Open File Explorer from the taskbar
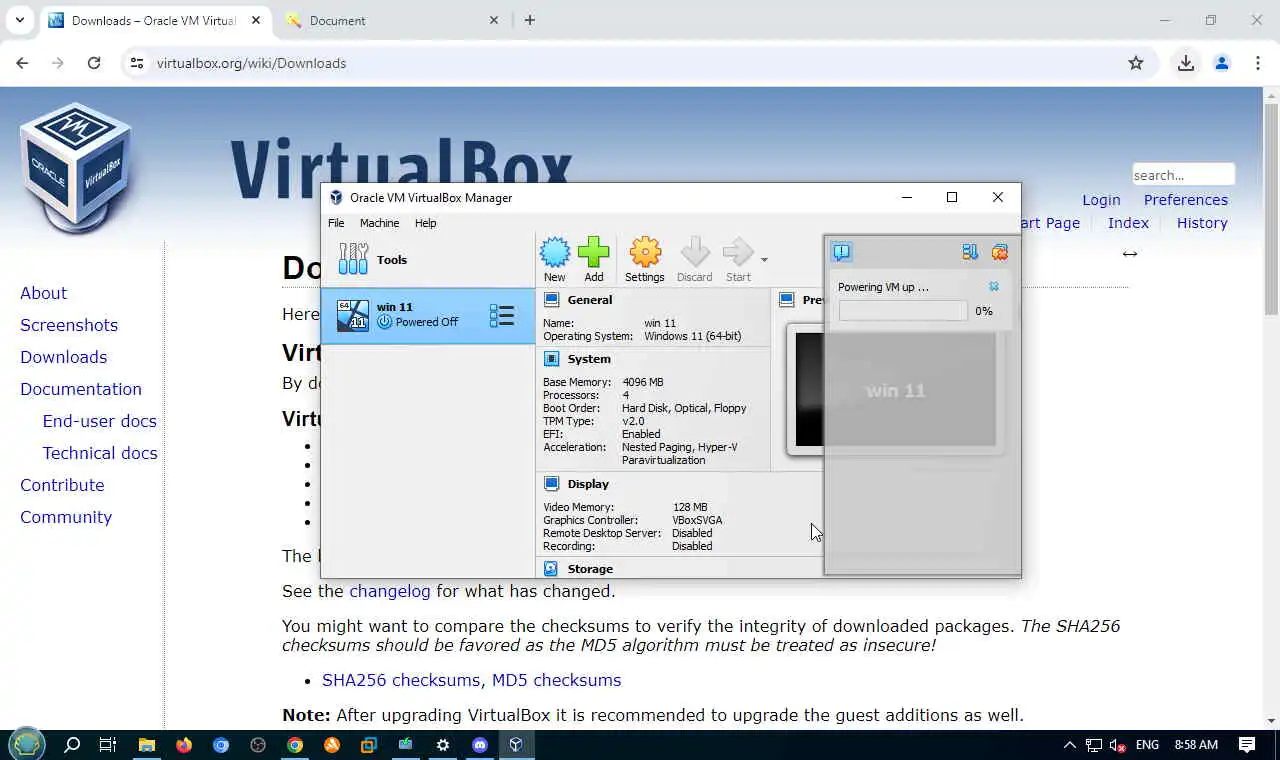 (147, 745)
